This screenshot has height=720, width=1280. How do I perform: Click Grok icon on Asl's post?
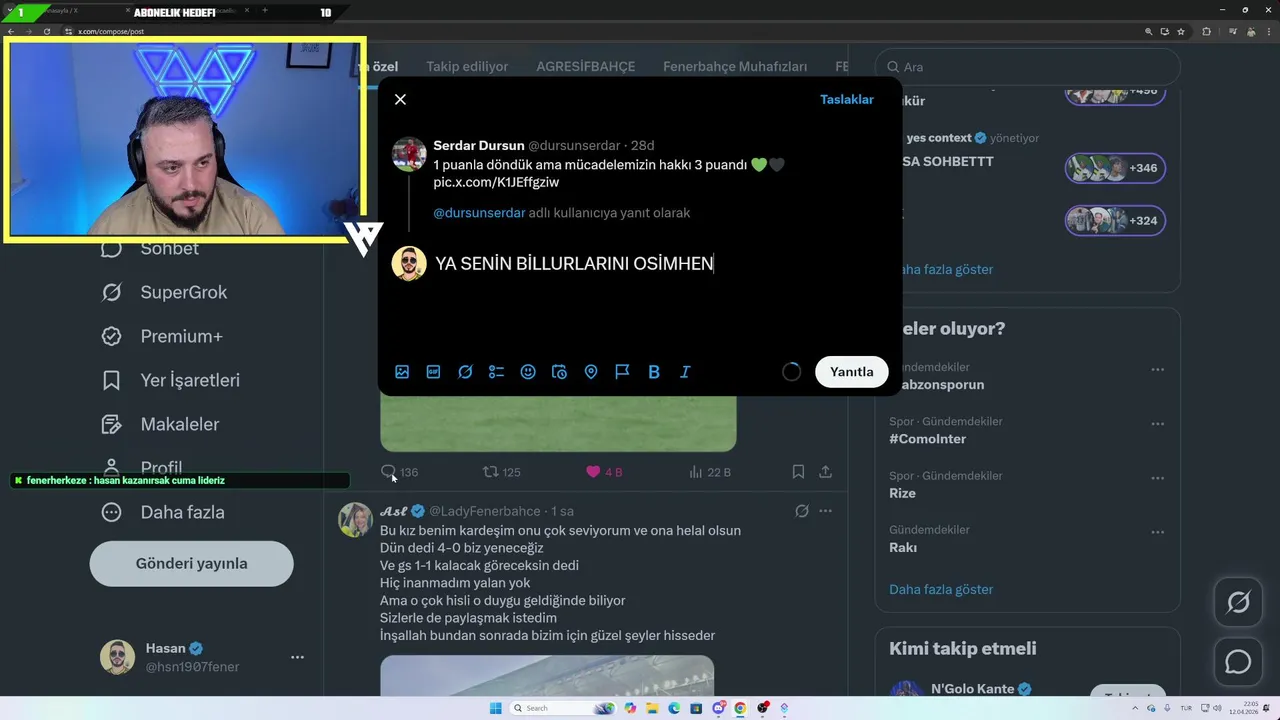(x=801, y=511)
